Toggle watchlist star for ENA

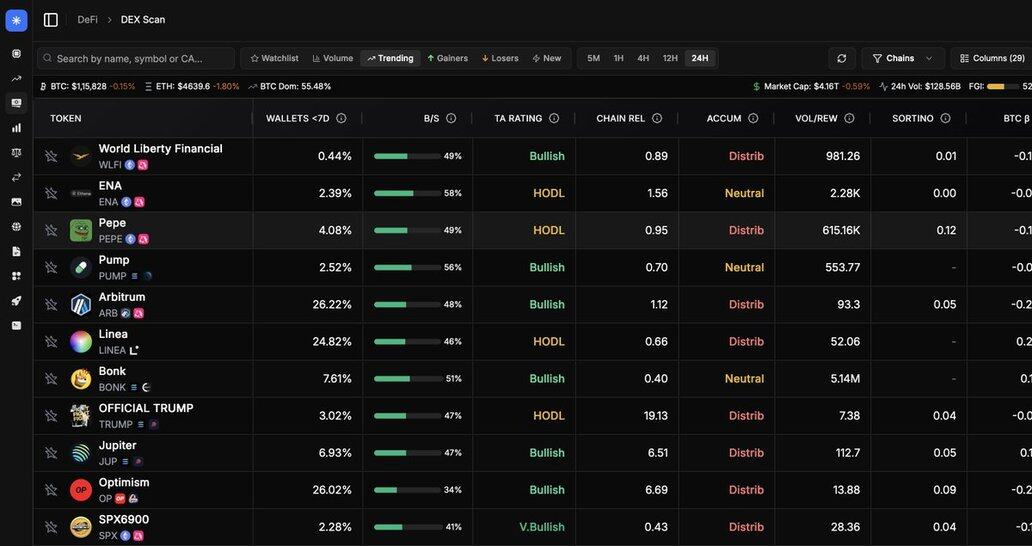(51, 193)
